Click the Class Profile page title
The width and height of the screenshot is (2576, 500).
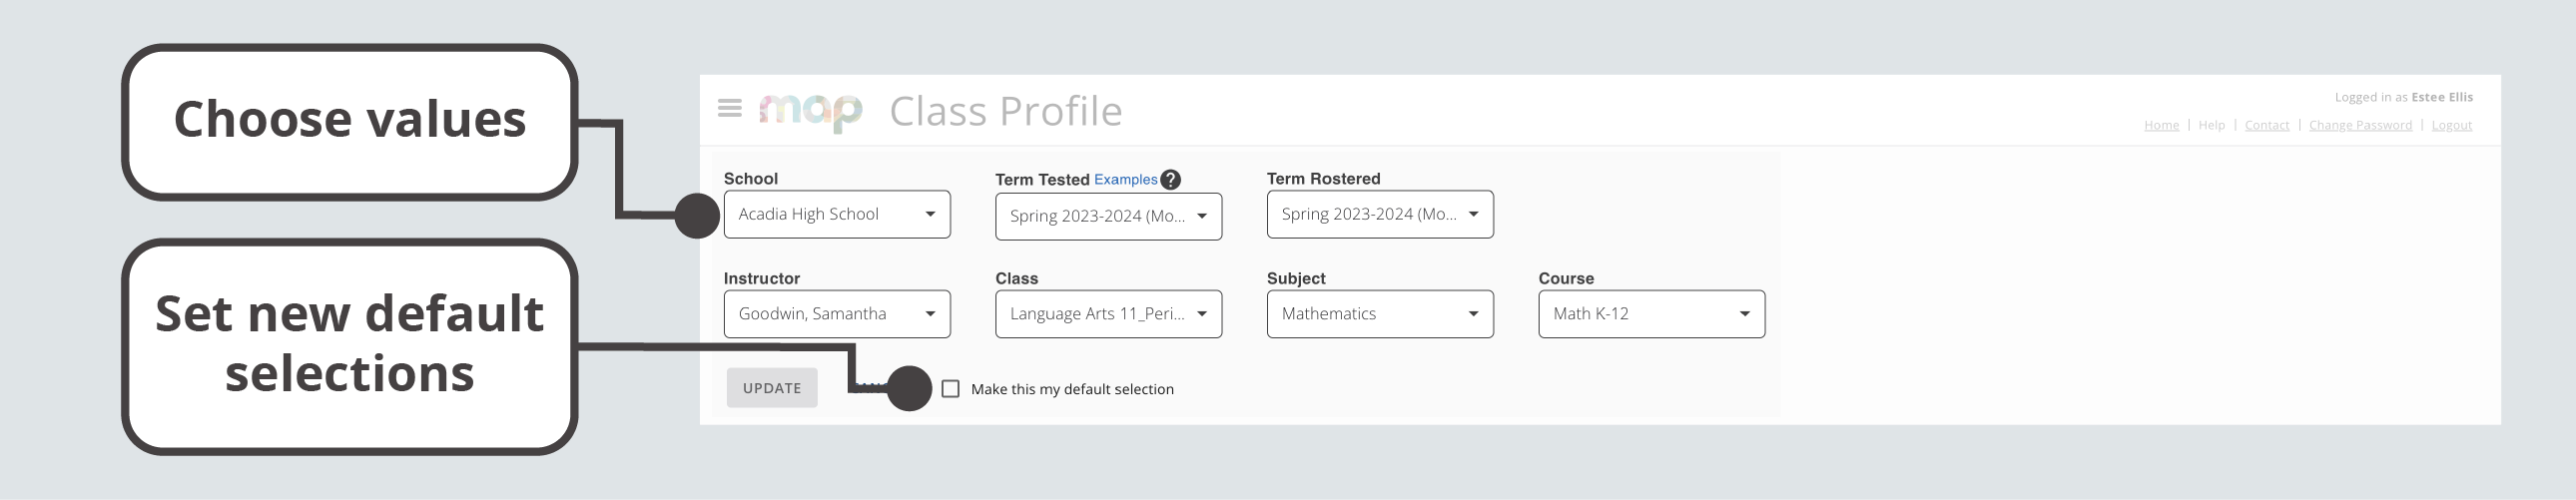coord(1005,111)
